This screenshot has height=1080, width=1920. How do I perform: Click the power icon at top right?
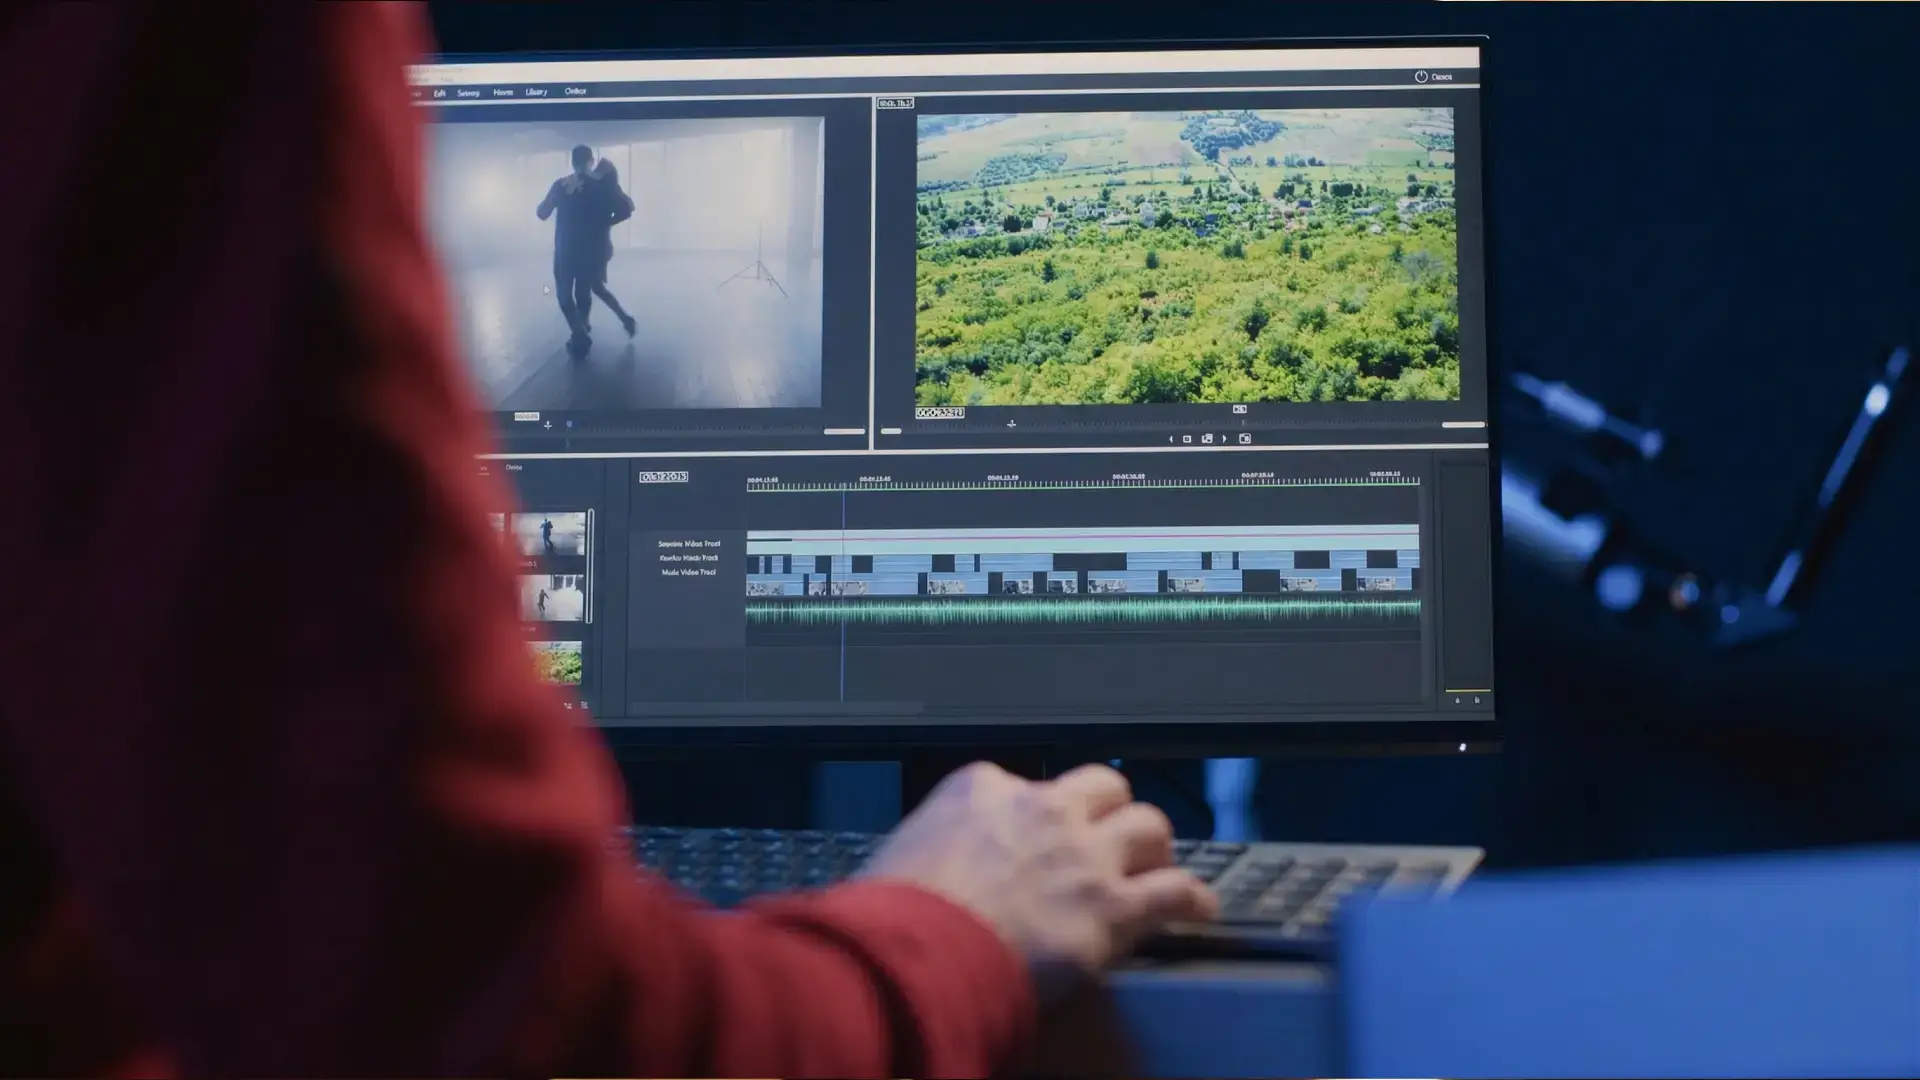[x=1420, y=76]
